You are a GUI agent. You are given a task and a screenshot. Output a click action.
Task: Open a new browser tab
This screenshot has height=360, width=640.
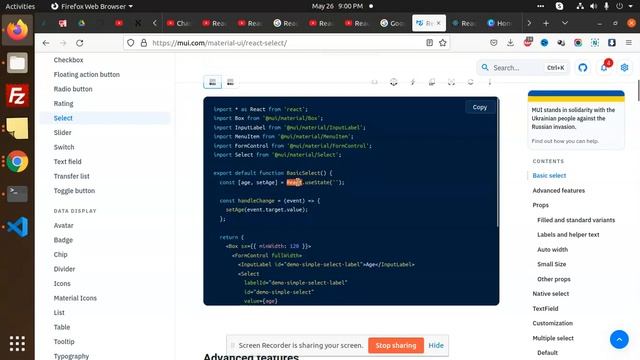(546, 23)
